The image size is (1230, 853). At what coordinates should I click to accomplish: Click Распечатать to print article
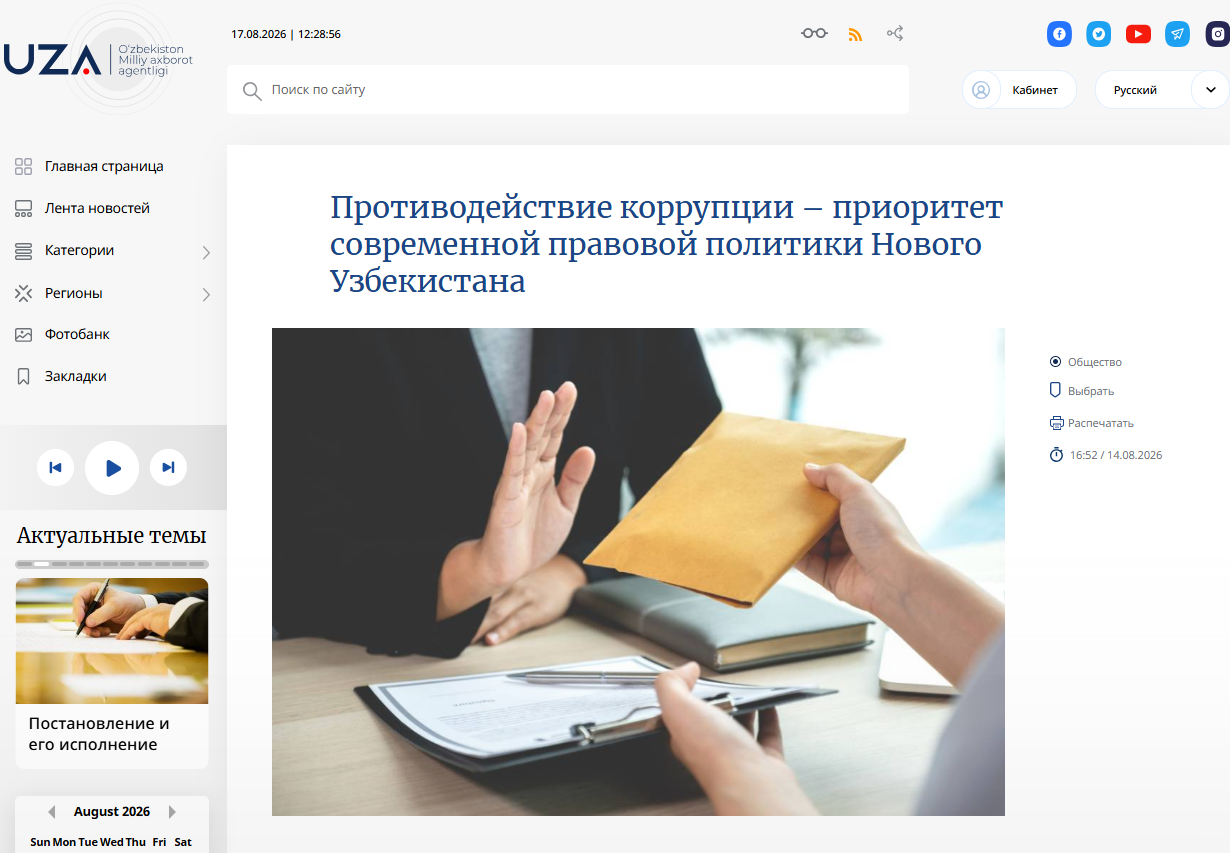coord(1101,423)
